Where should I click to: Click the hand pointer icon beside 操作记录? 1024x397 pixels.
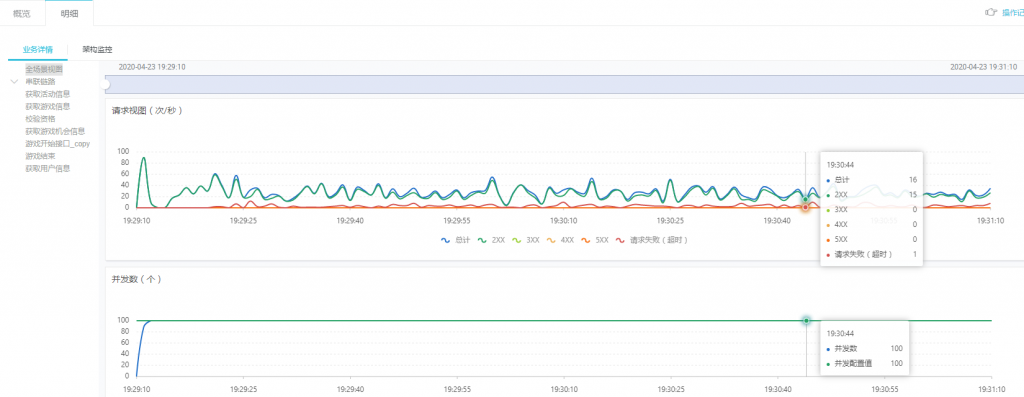tap(991, 12)
